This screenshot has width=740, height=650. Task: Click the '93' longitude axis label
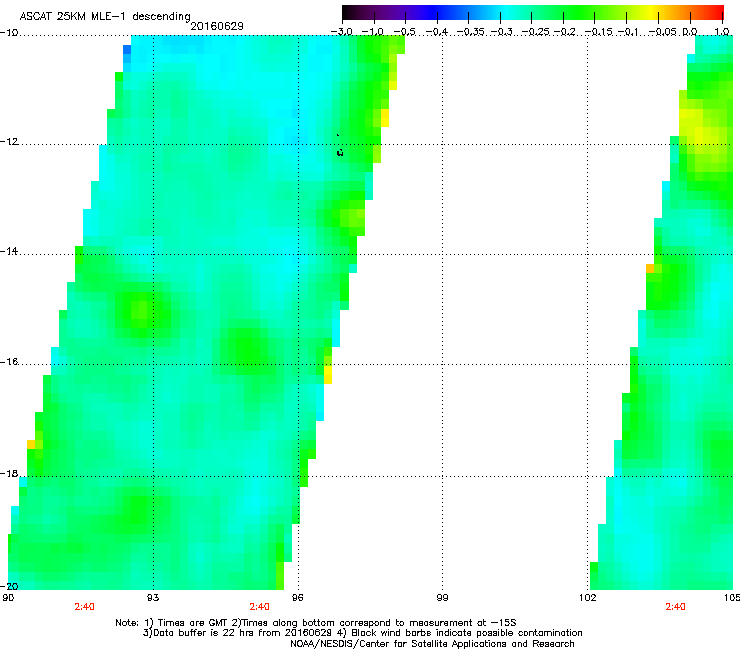coord(153,598)
